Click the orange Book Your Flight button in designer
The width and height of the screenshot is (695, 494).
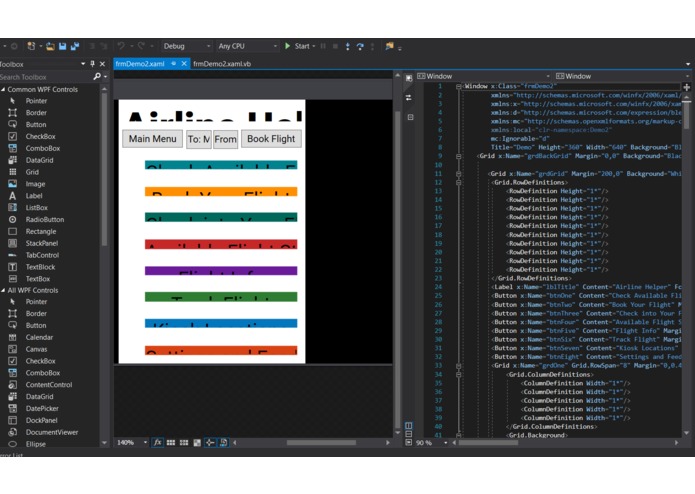click(221, 191)
